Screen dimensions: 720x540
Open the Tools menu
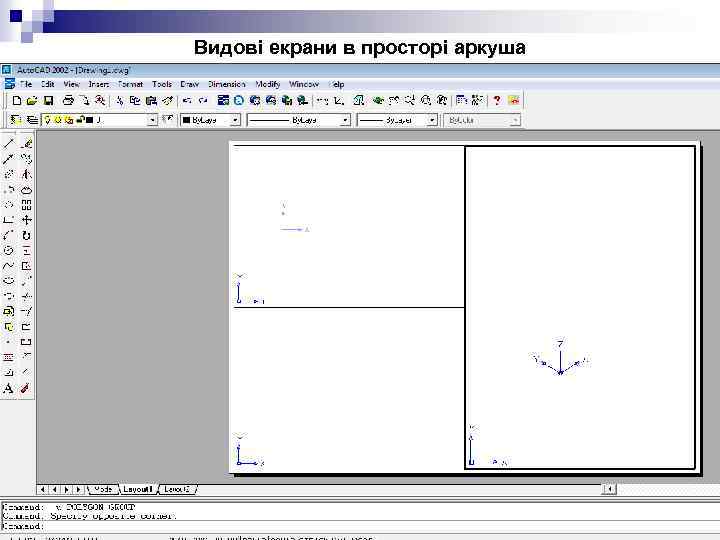click(162, 84)
